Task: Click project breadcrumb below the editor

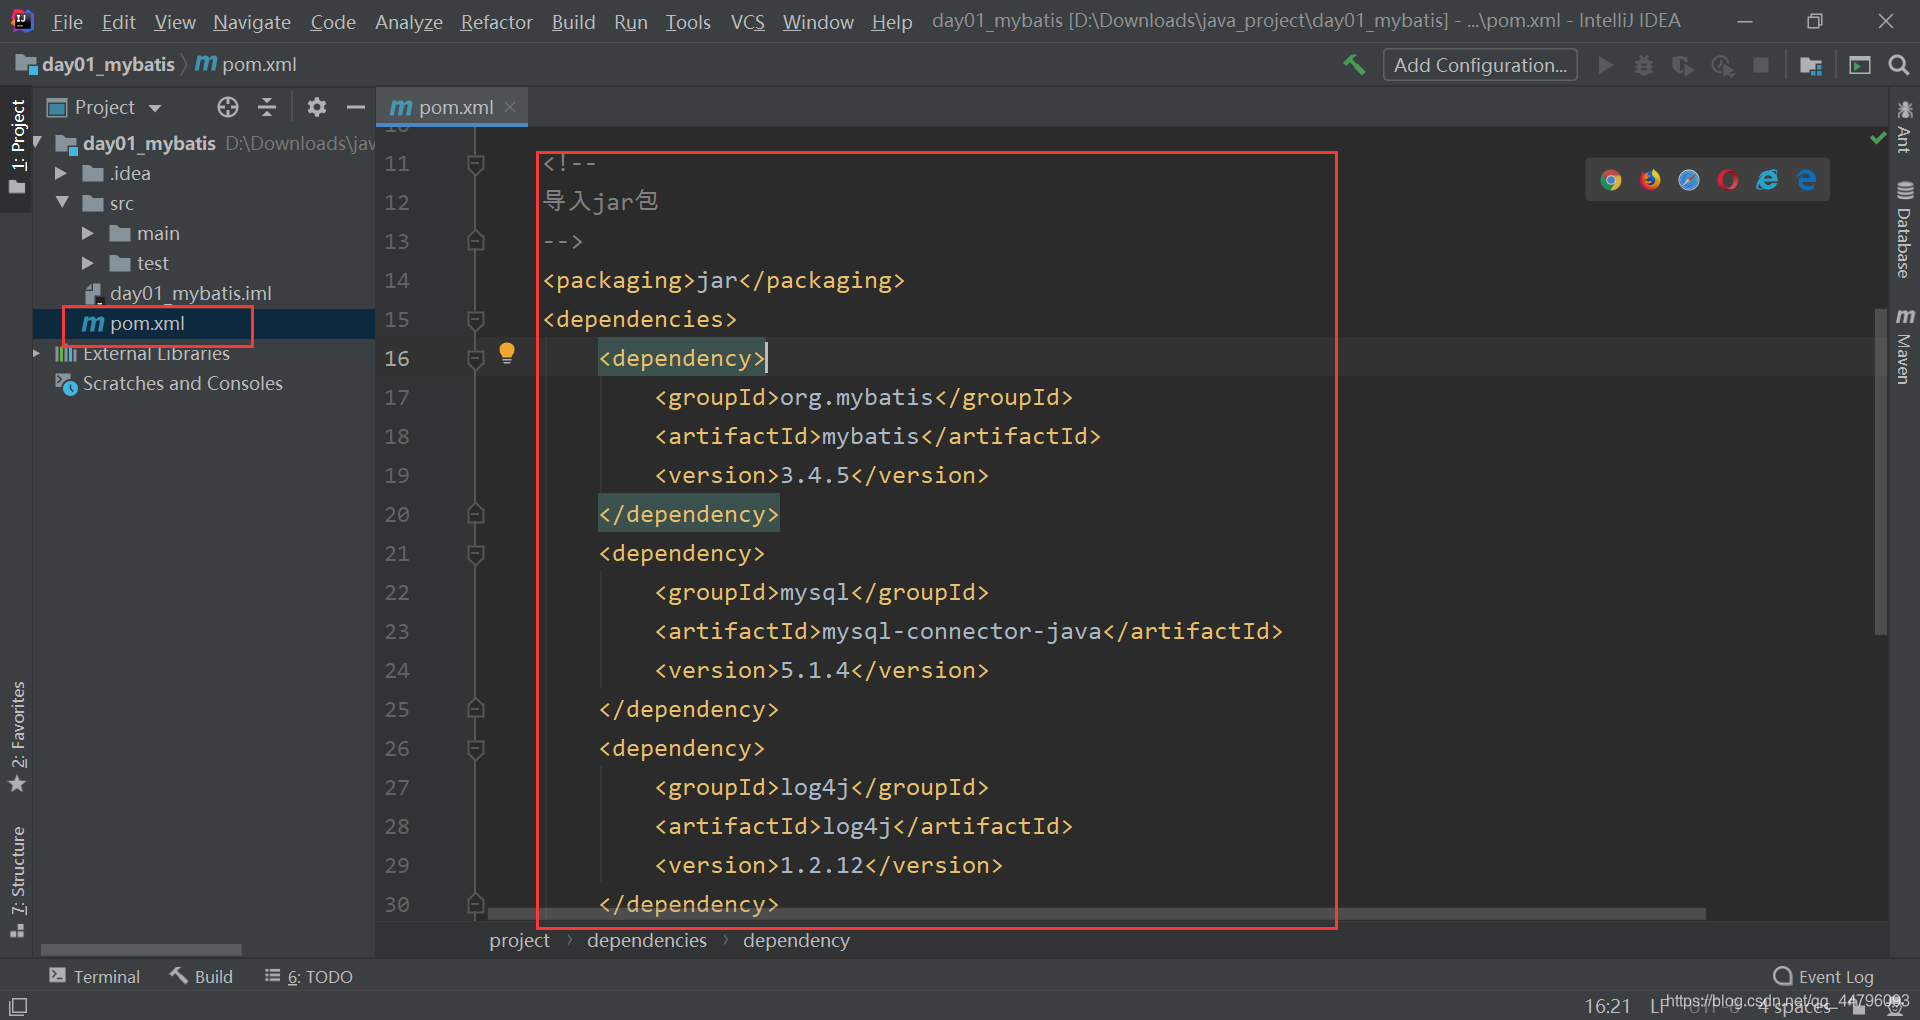Action: [x=519, y=940]
